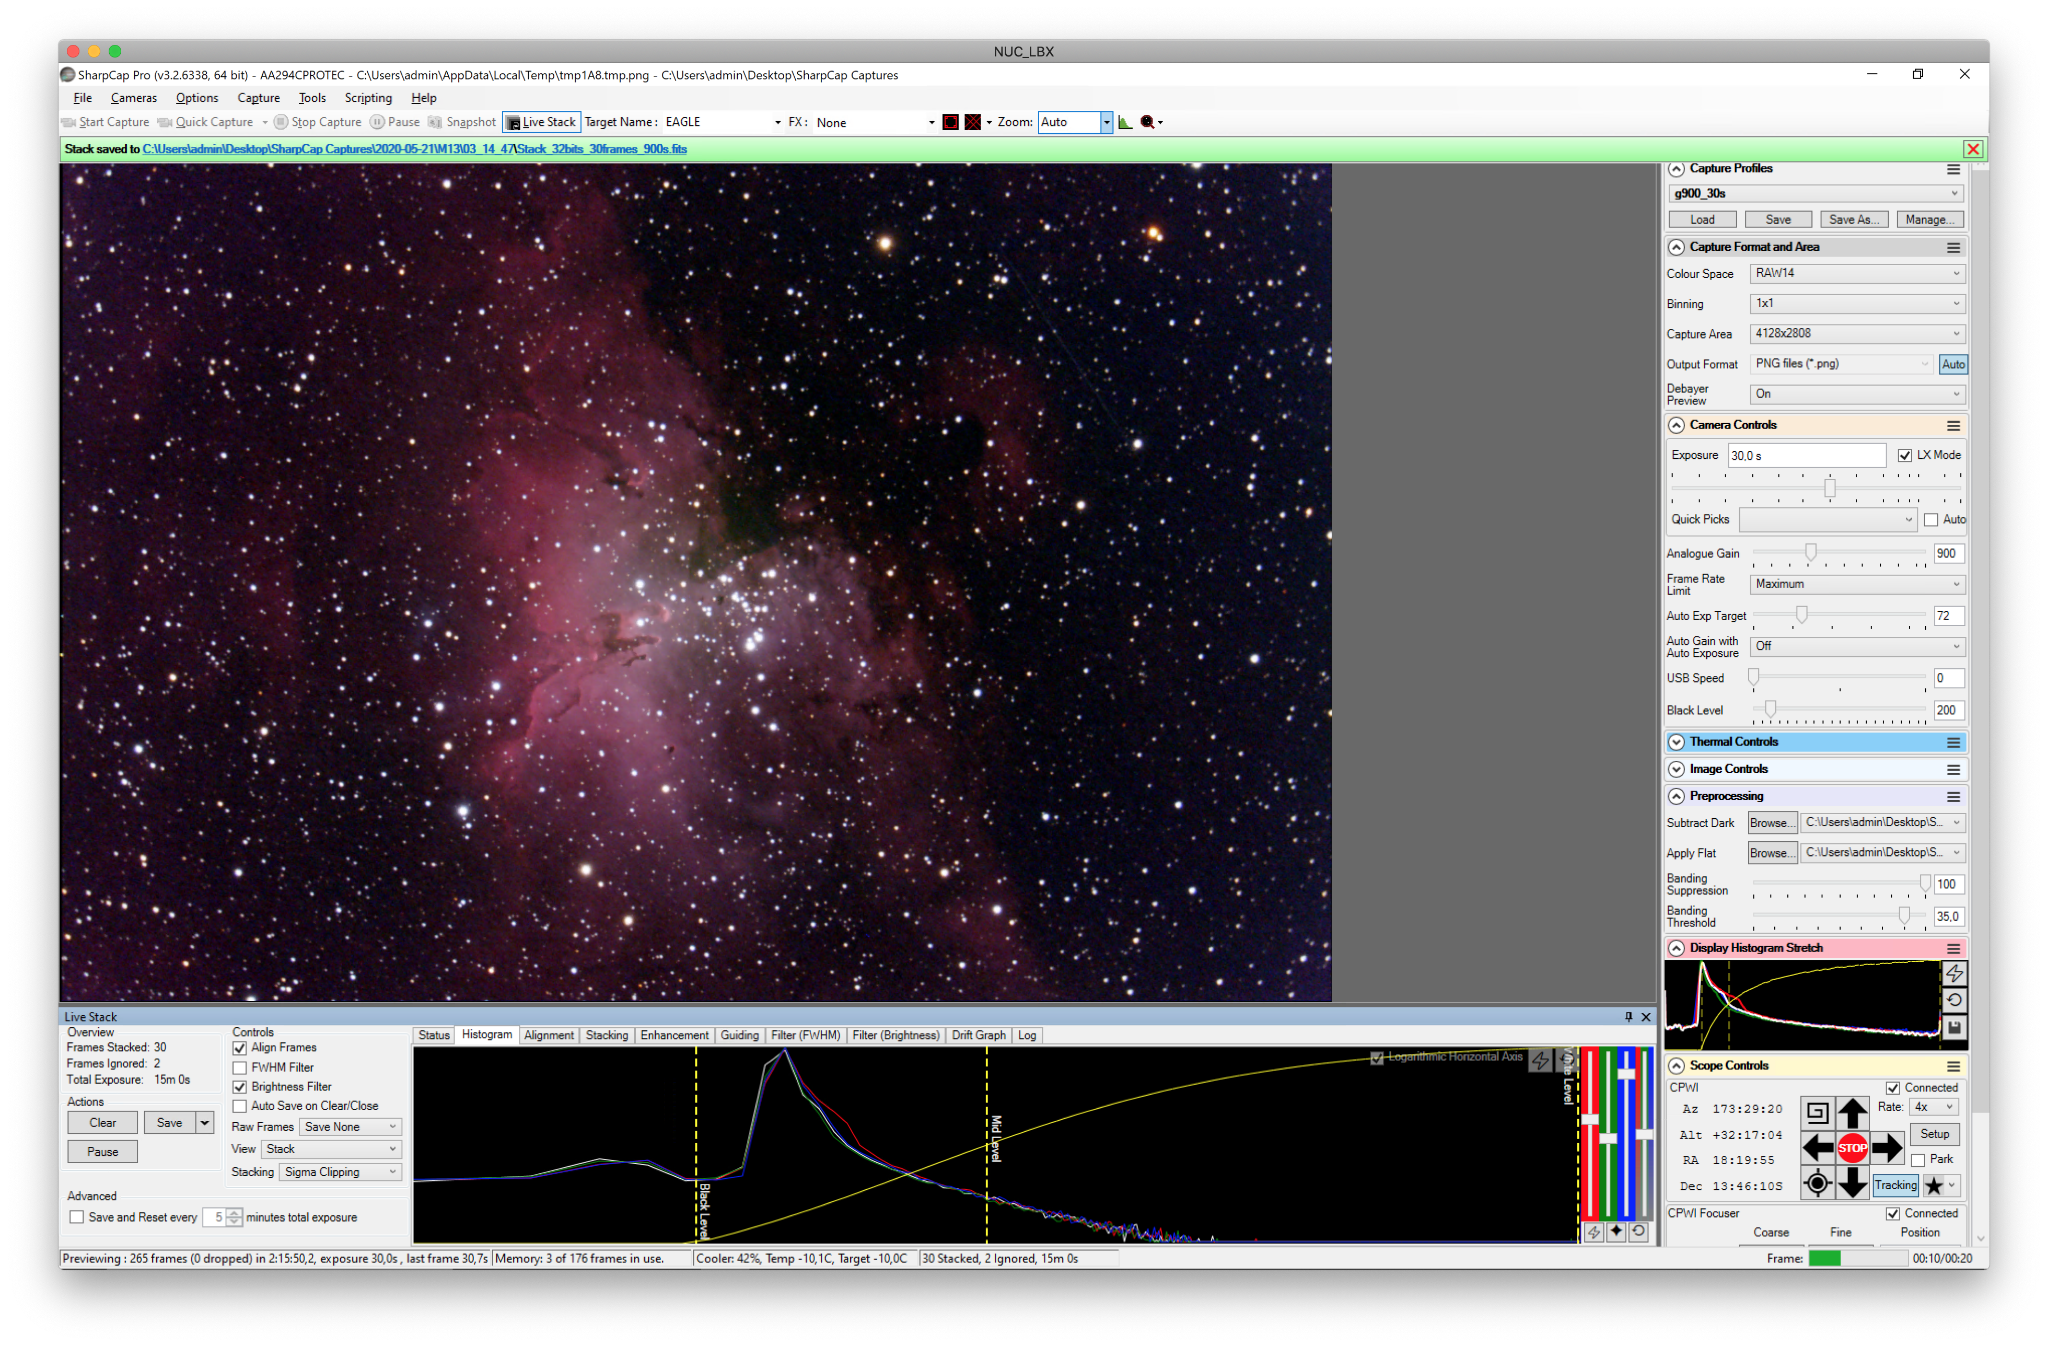Switch to the Alignment tab
2048x1347 pixels.
[x=548, y=1035]
